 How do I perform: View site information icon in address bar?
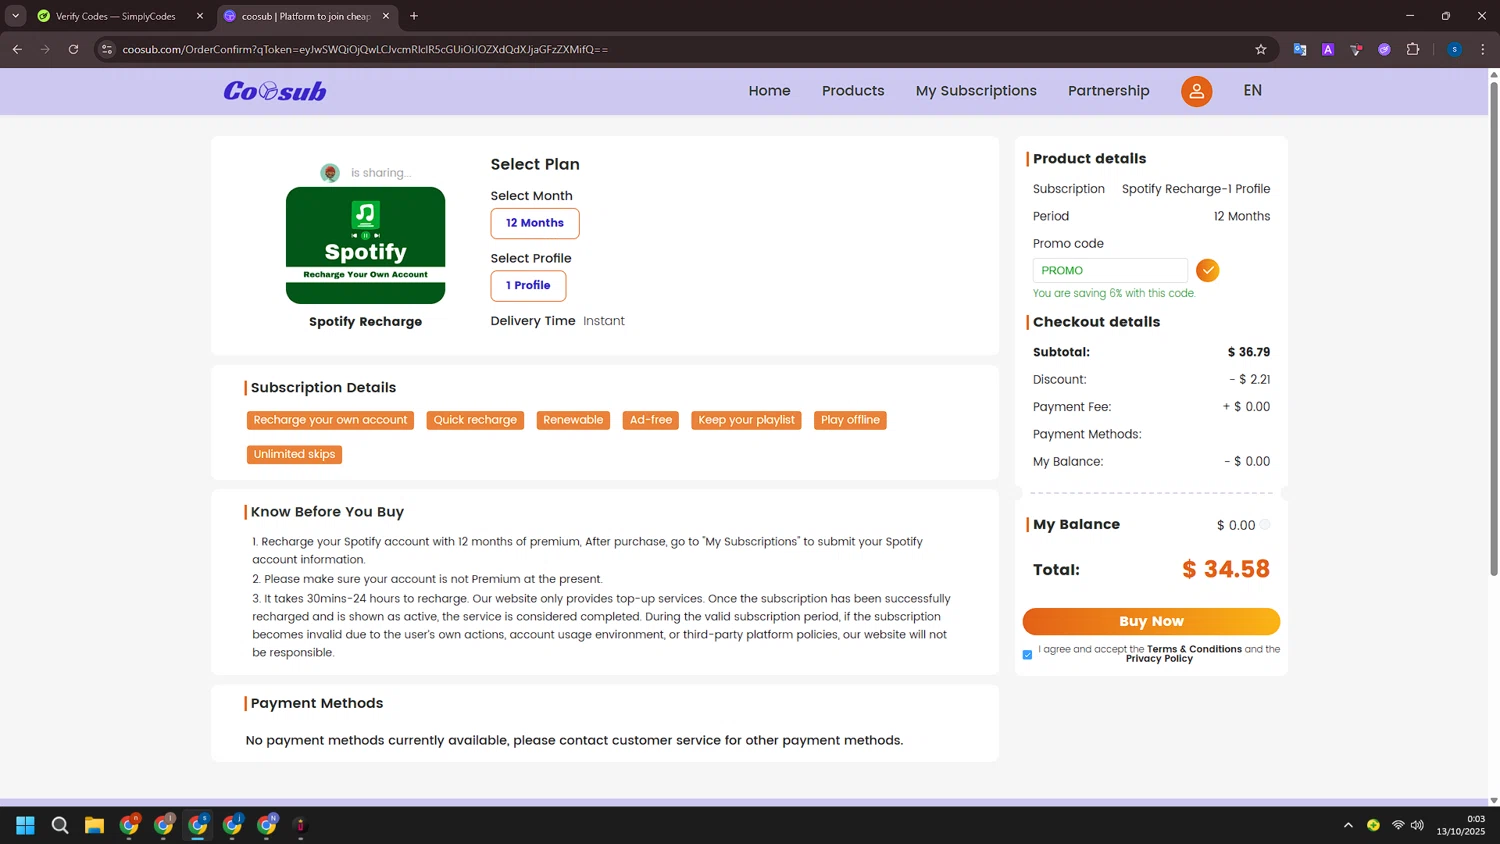(107, 49)
